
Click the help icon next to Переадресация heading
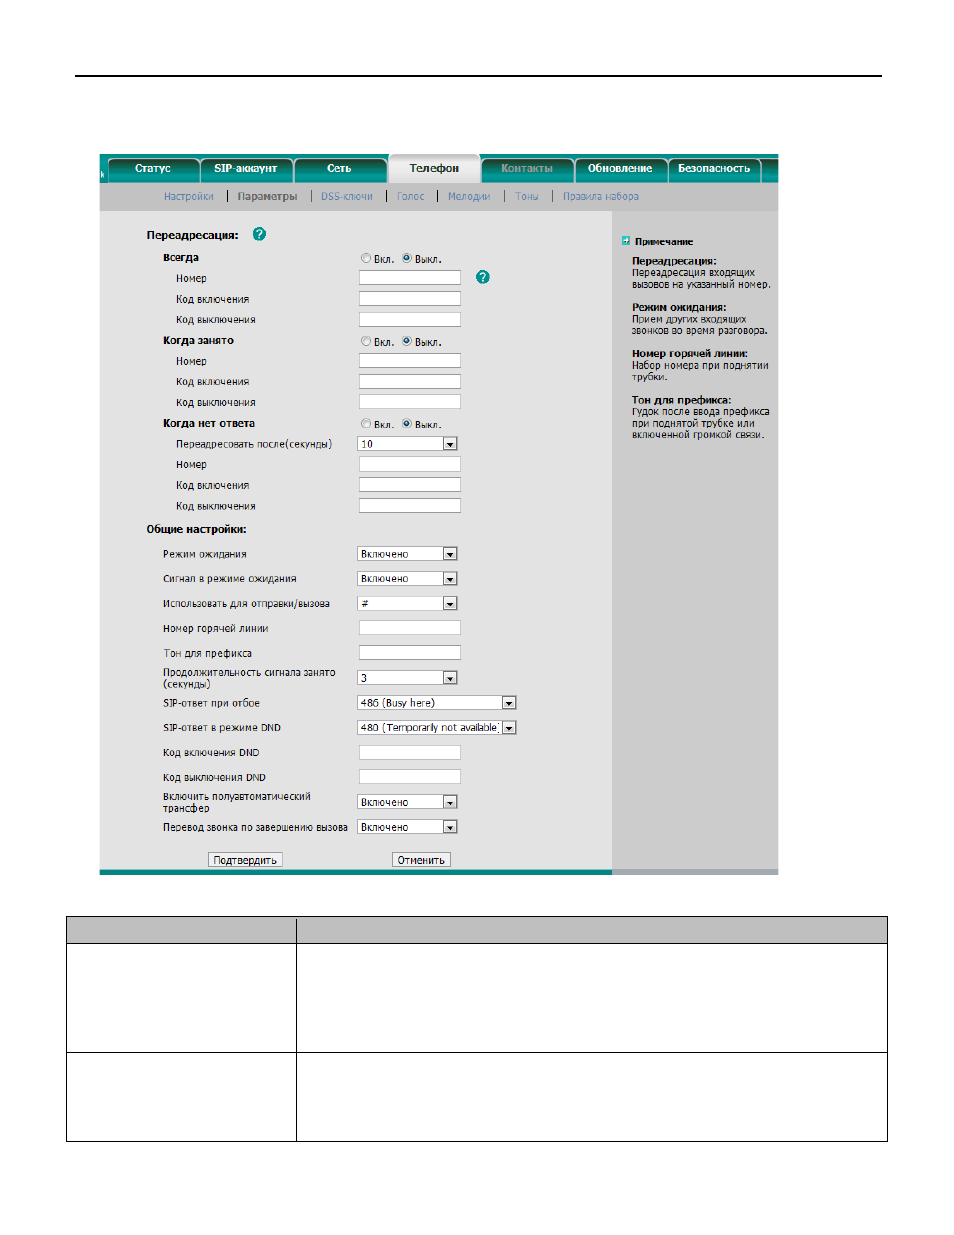point(259,234)
